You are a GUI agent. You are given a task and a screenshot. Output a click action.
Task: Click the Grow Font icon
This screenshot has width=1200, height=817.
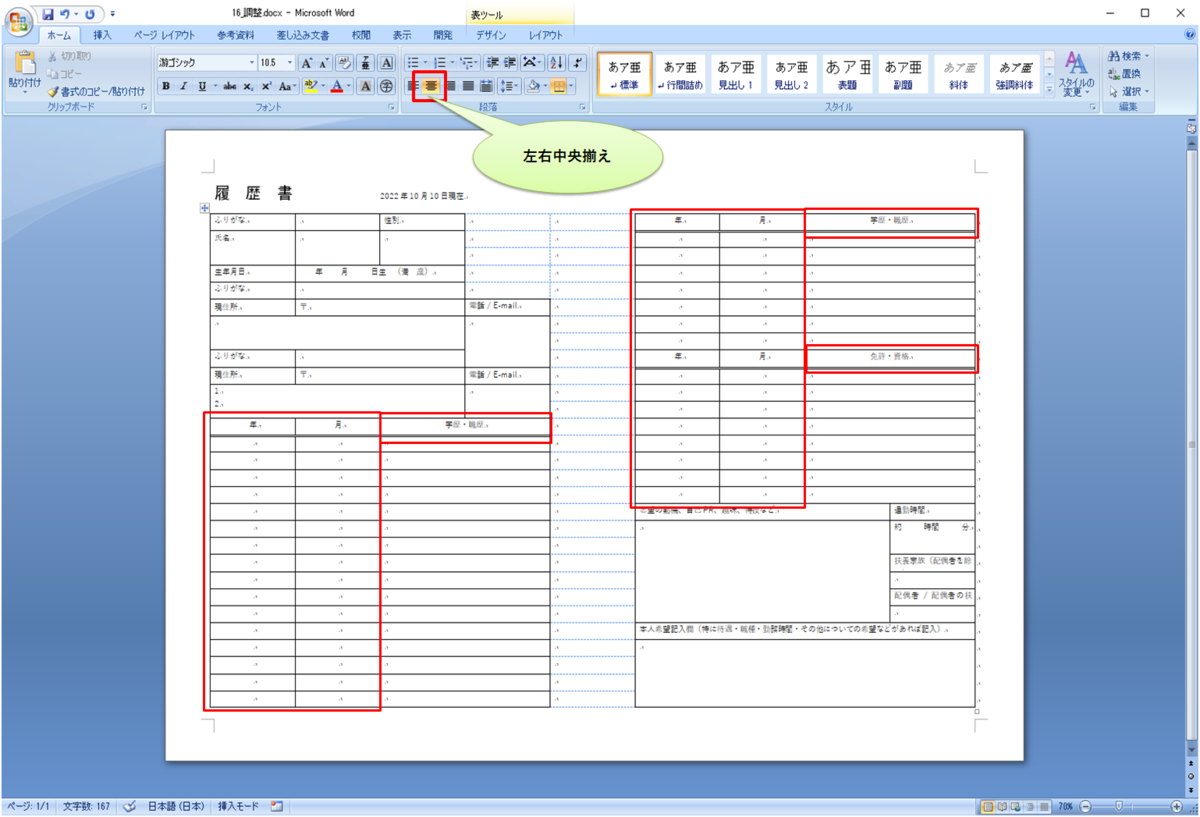pos(307,62)
